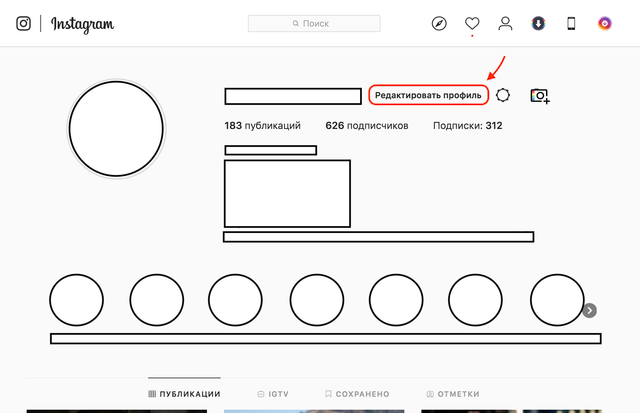
Task: Click the profile person icon in header
Action: click(506, 23)
